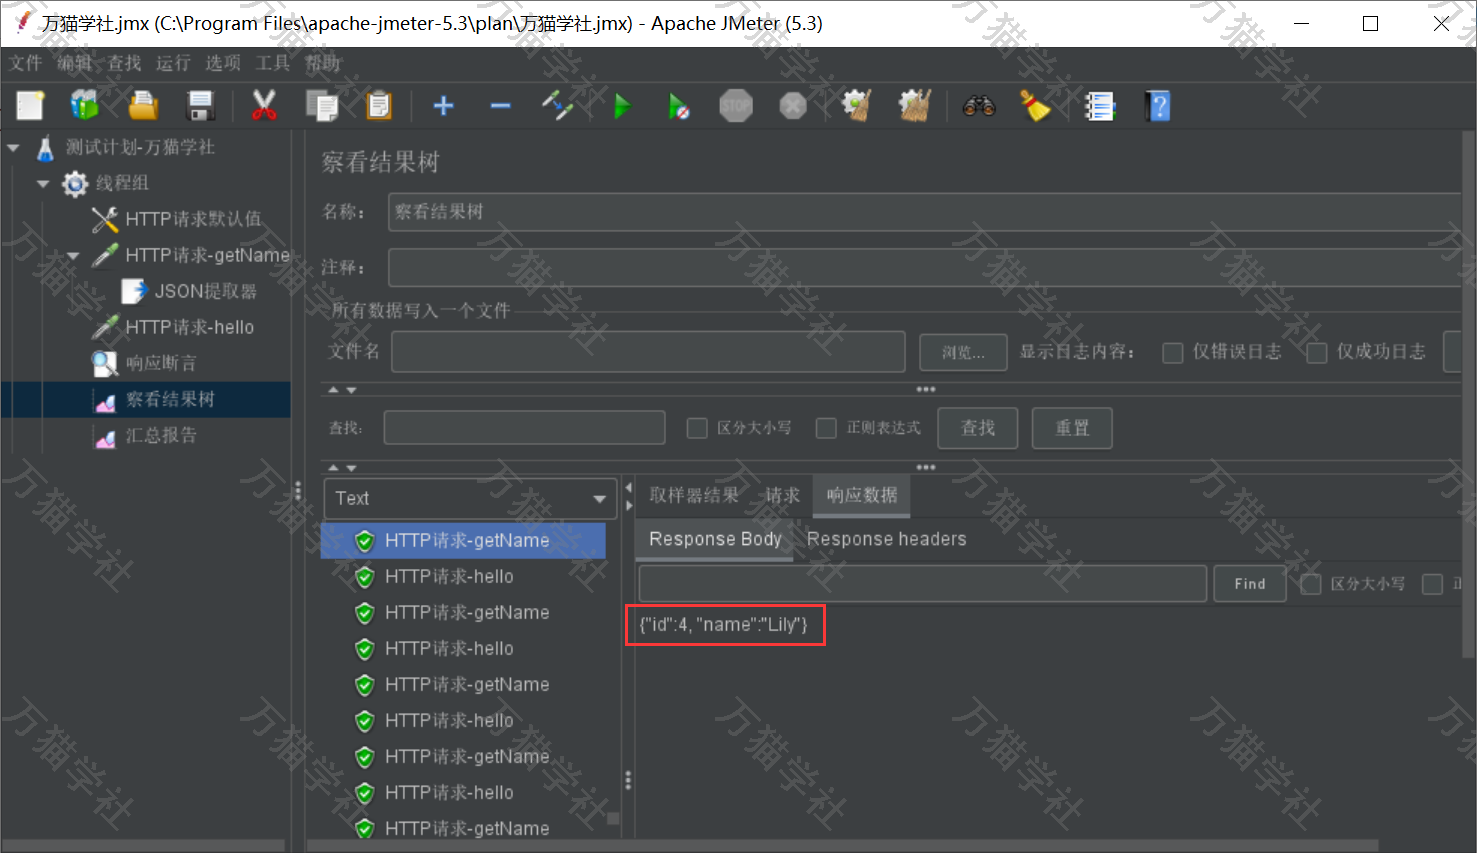The width and height of the screenshot is (1477, 853).
Task: Open the 编辑 menu
Action: pos(74,63)
